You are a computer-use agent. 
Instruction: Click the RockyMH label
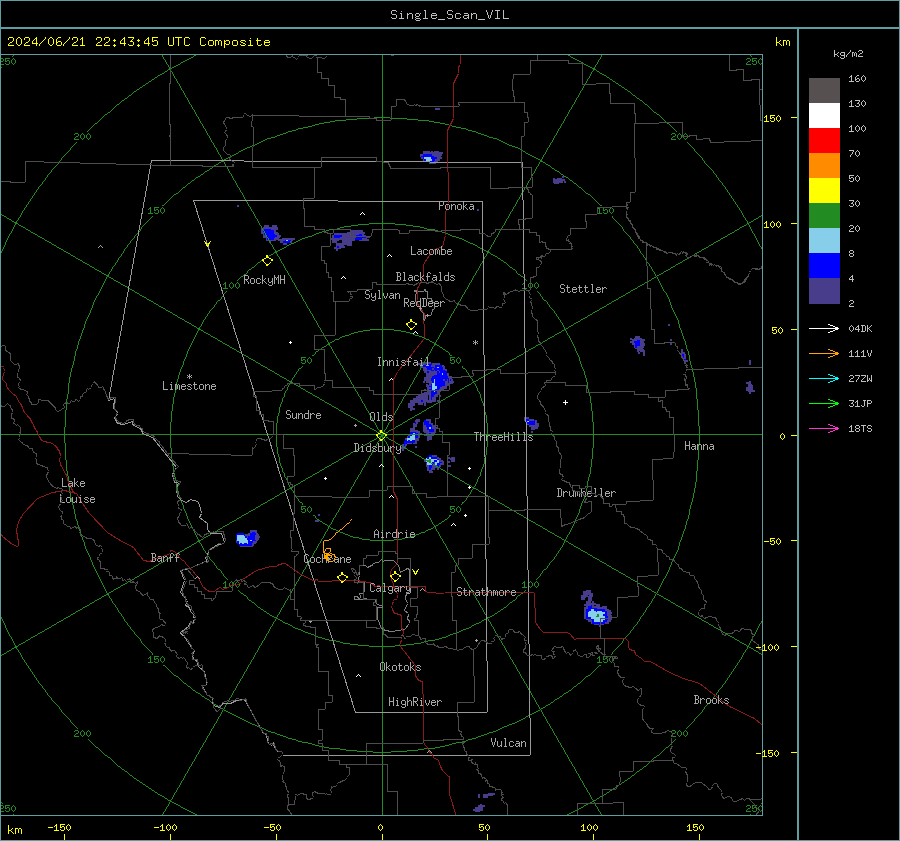click(264, 280)
